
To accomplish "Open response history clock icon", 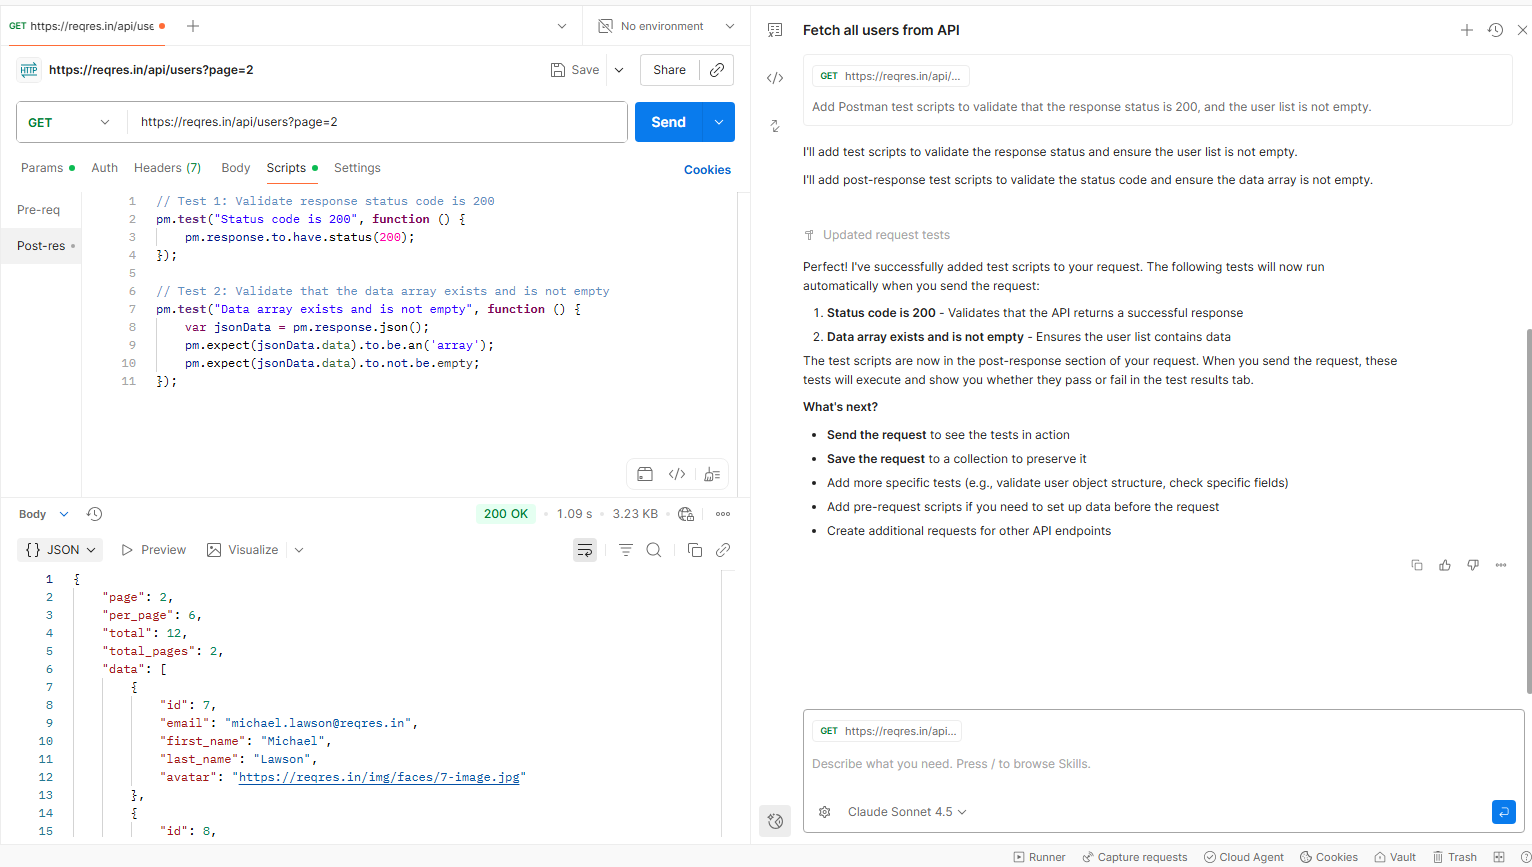I will point(94,514).
